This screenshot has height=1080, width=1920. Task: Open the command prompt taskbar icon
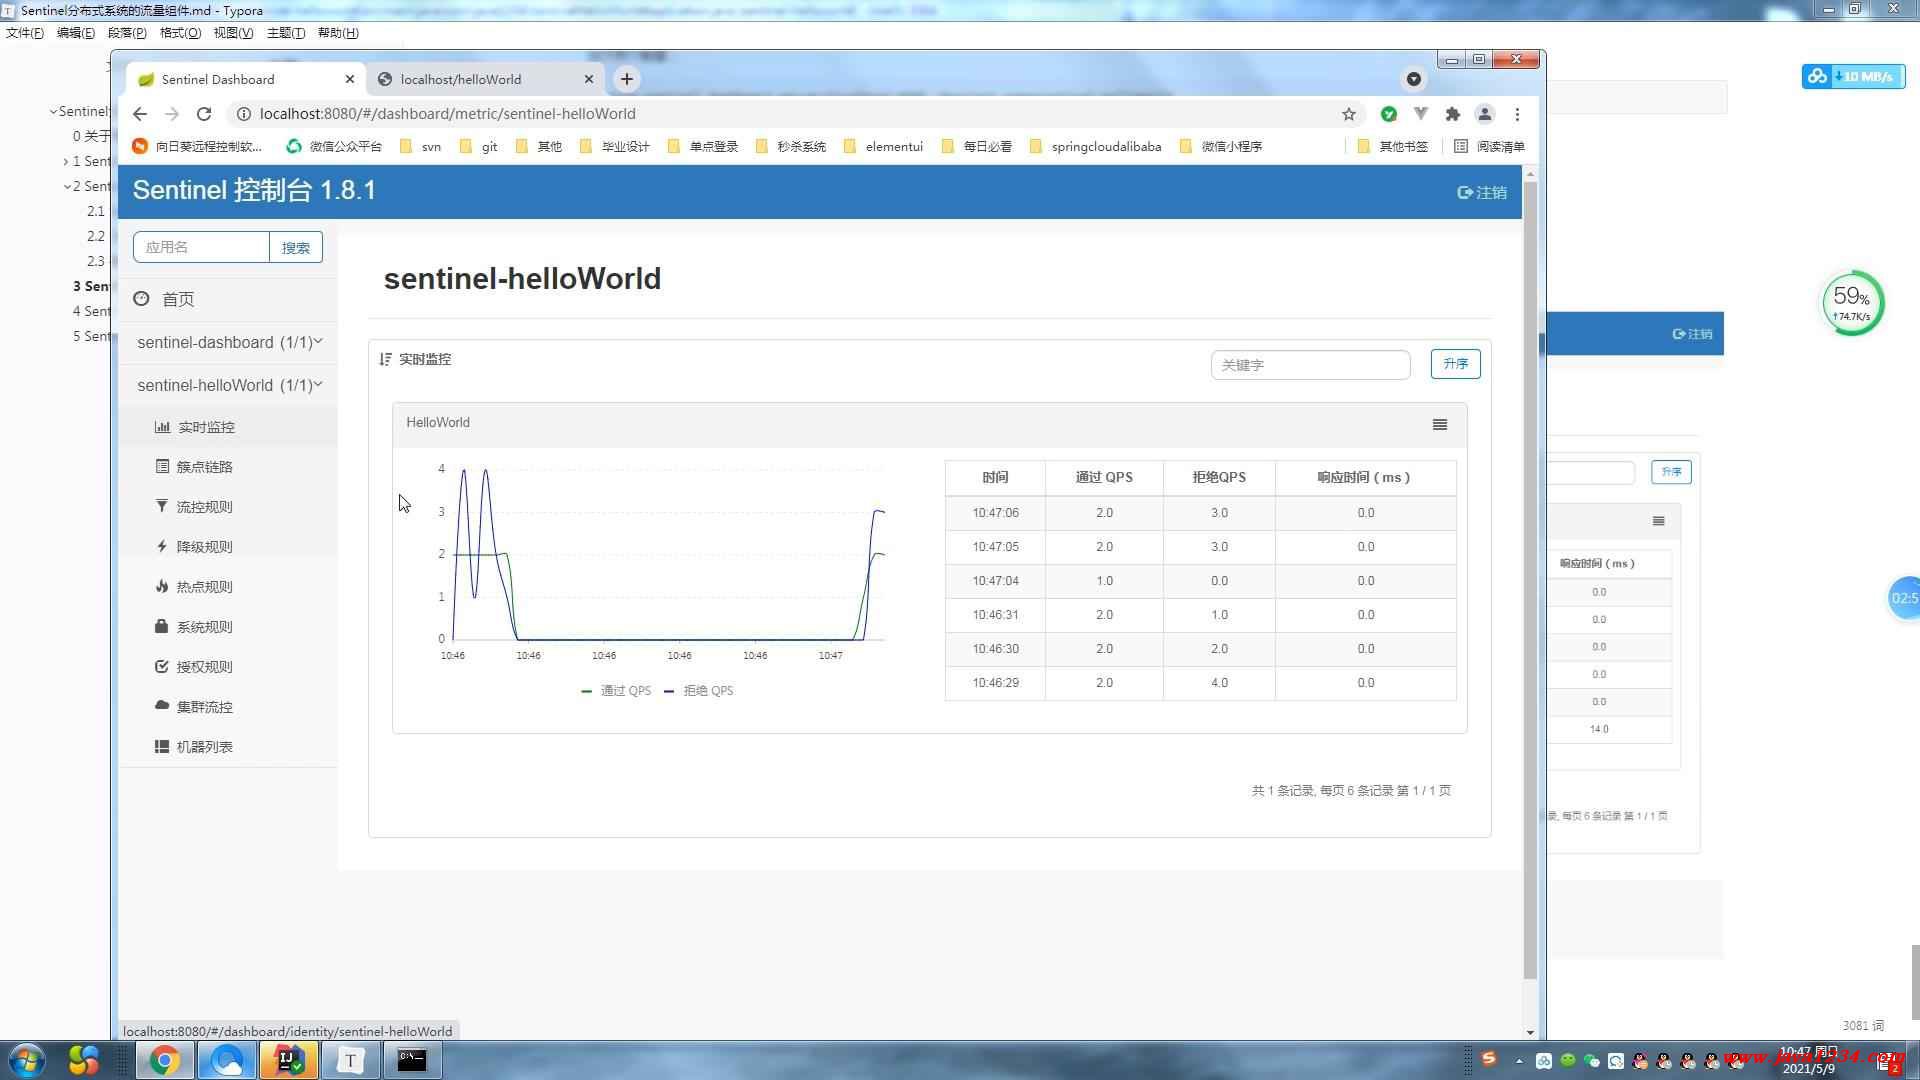[x=412, y=1060]
